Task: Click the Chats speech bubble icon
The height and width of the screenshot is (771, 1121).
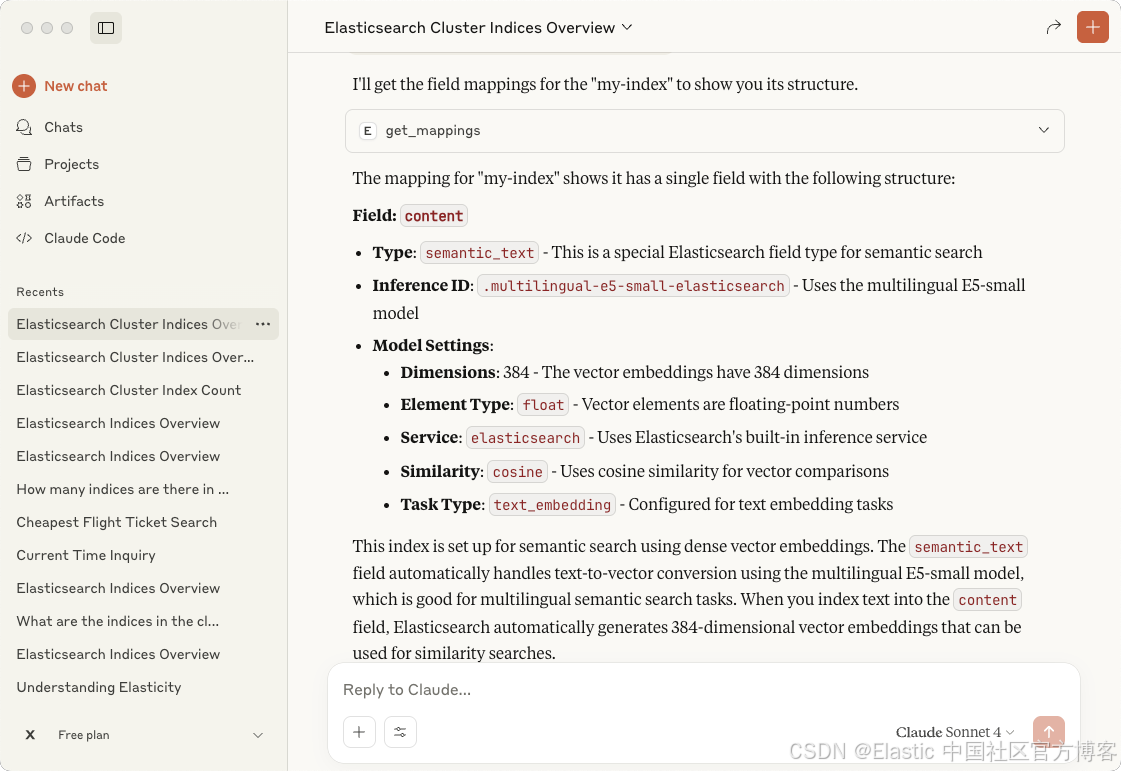Action: (x=24, y=127)
